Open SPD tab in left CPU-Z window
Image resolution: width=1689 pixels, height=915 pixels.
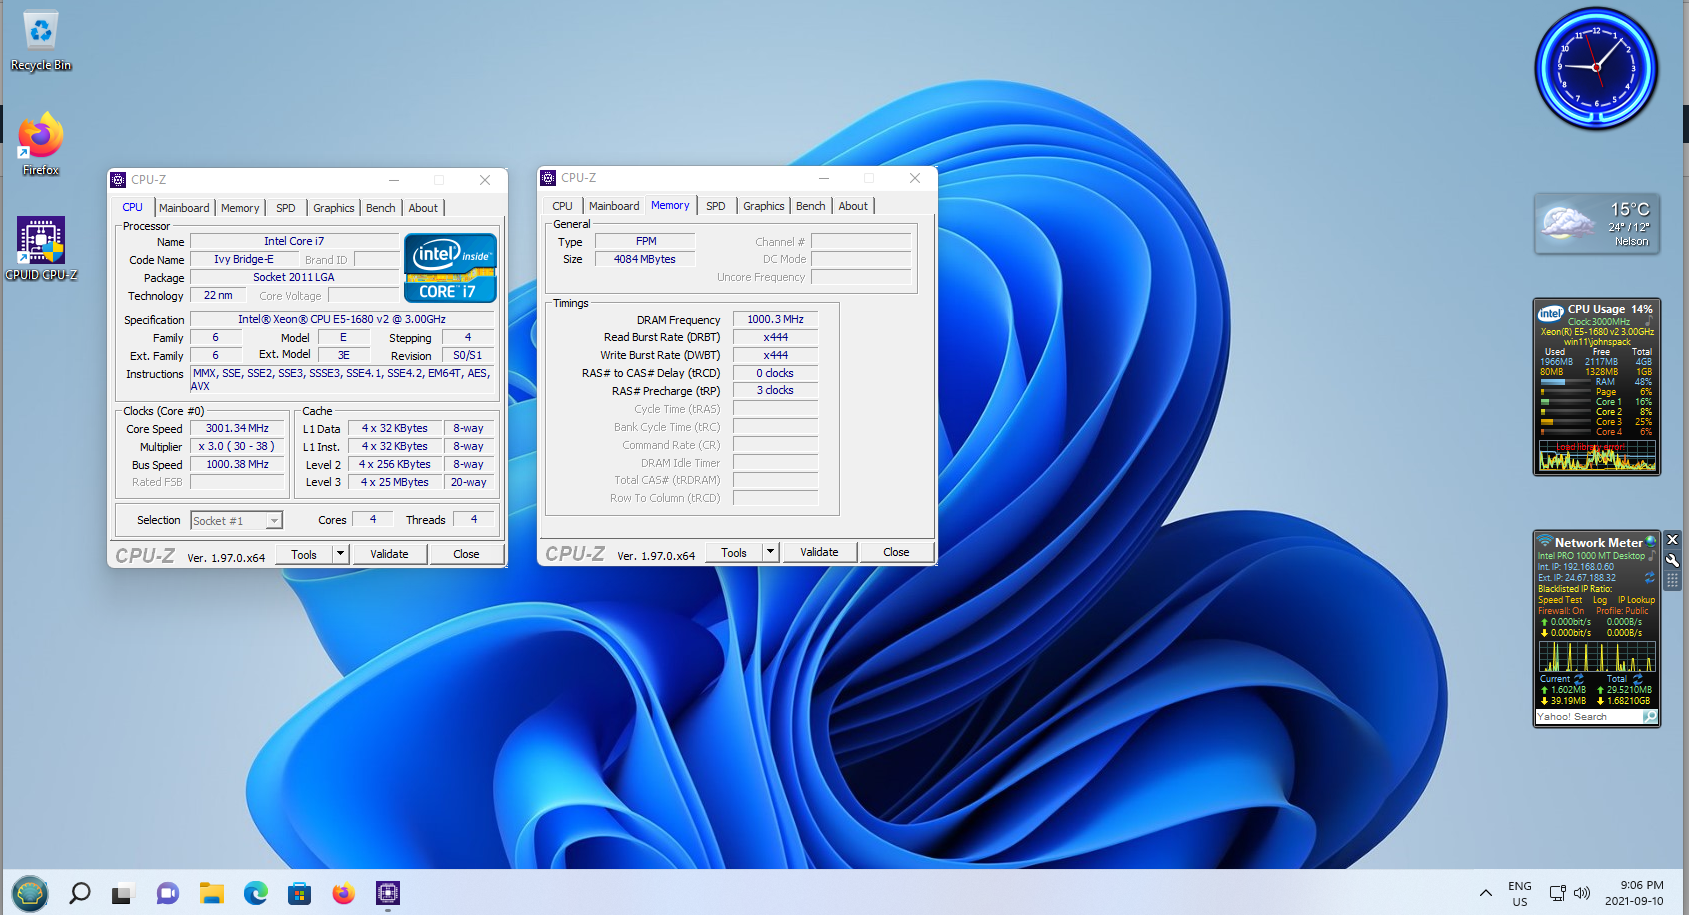tap(286, 208)
